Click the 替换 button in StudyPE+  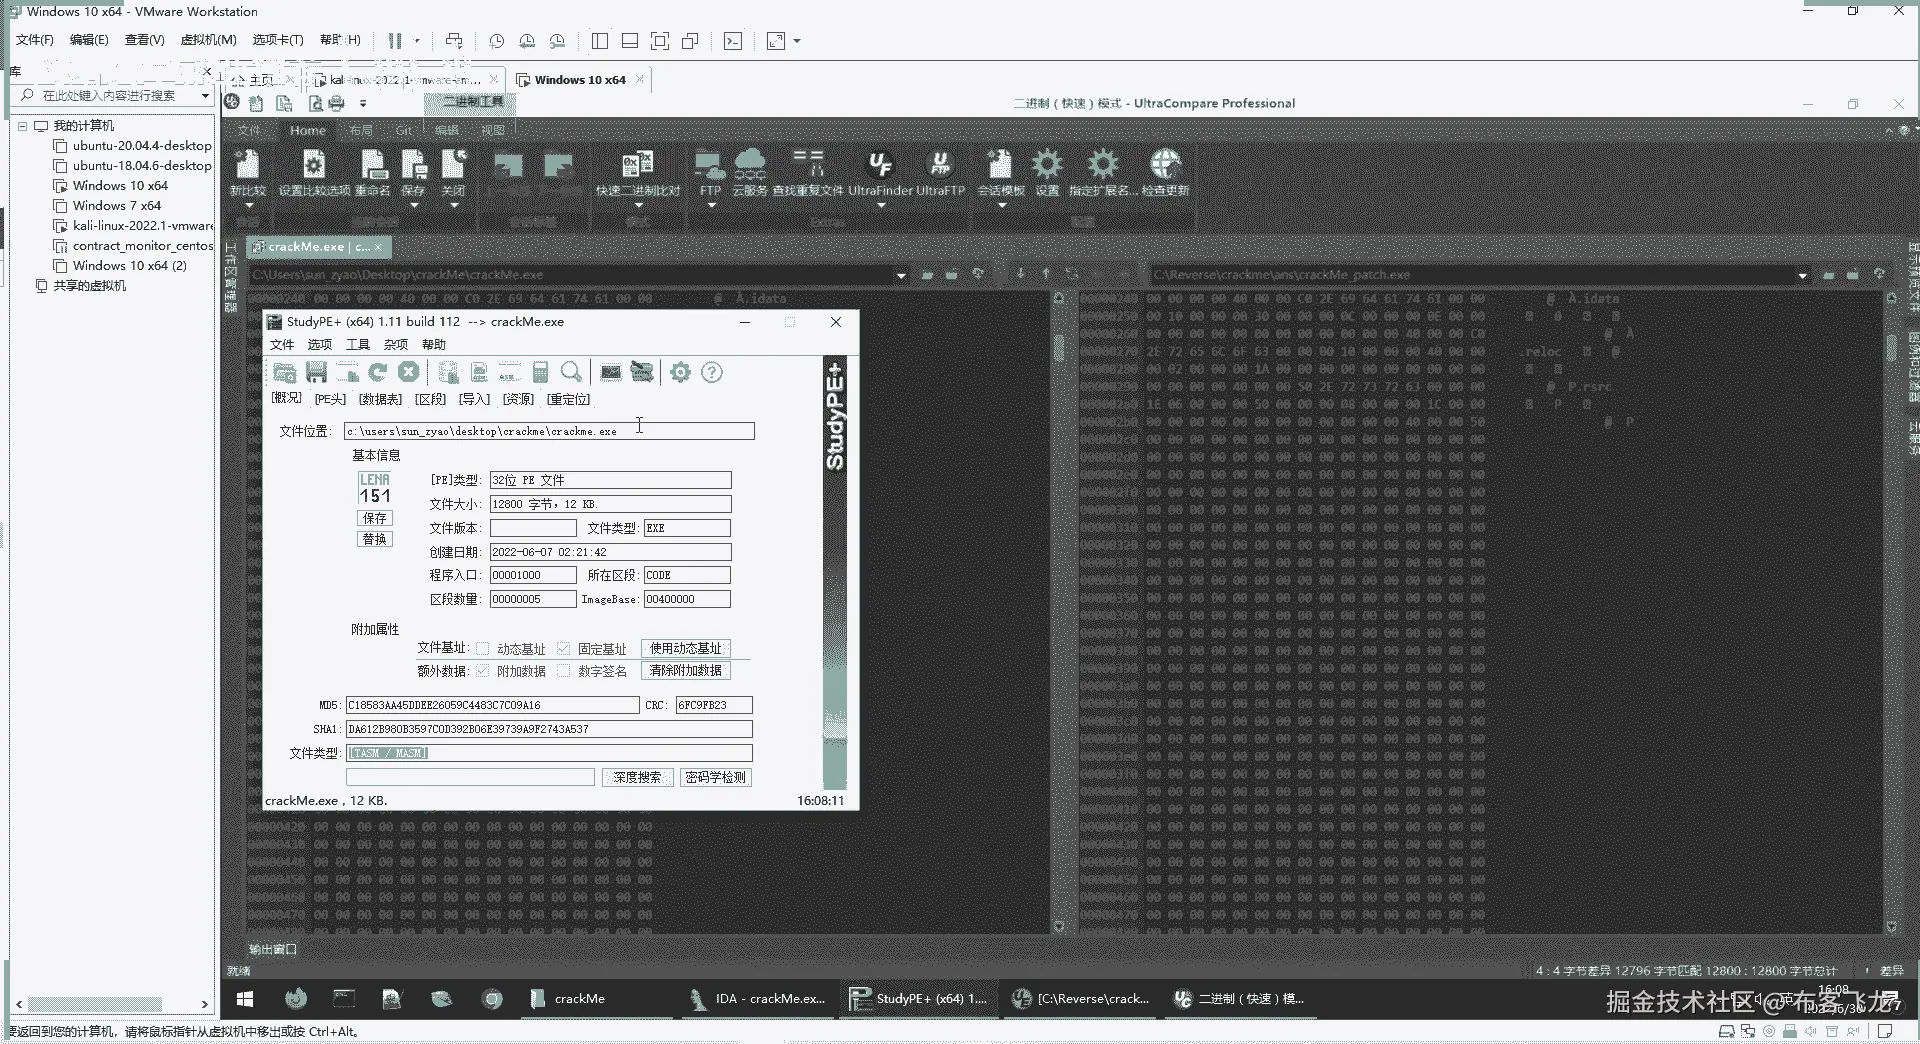[375, 540]
